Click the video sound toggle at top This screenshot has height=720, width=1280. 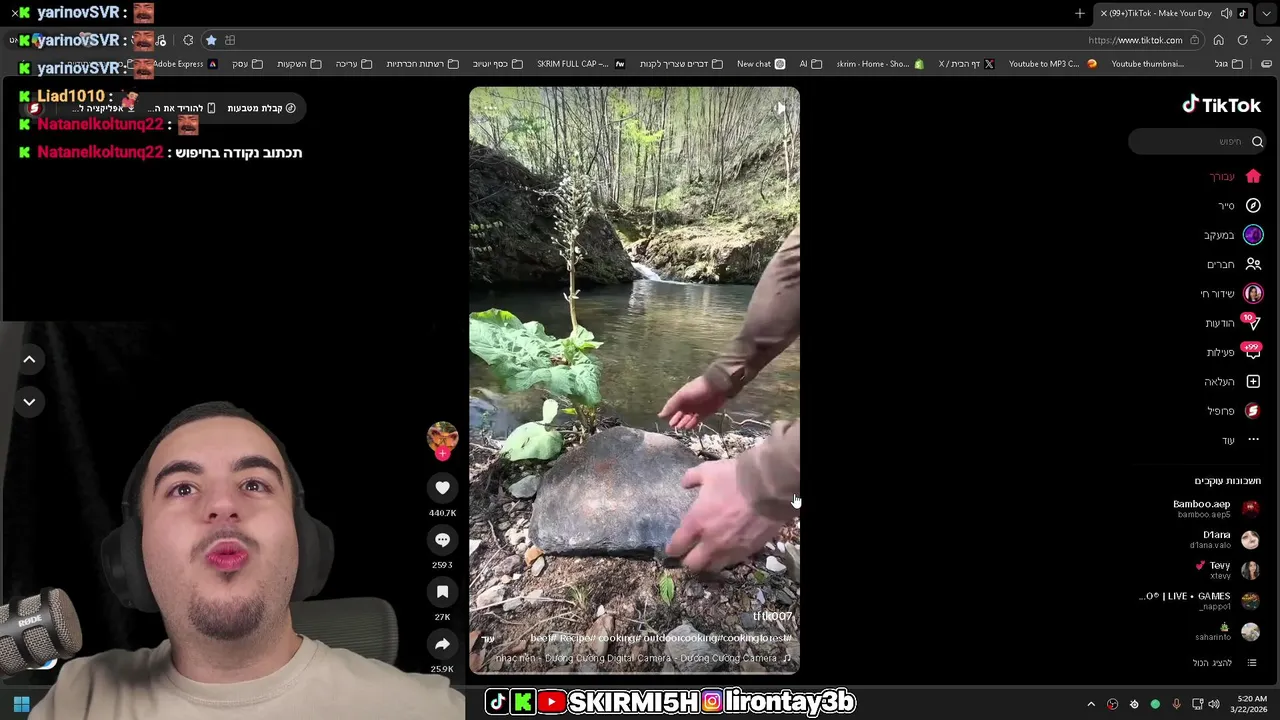click(781, 108)
